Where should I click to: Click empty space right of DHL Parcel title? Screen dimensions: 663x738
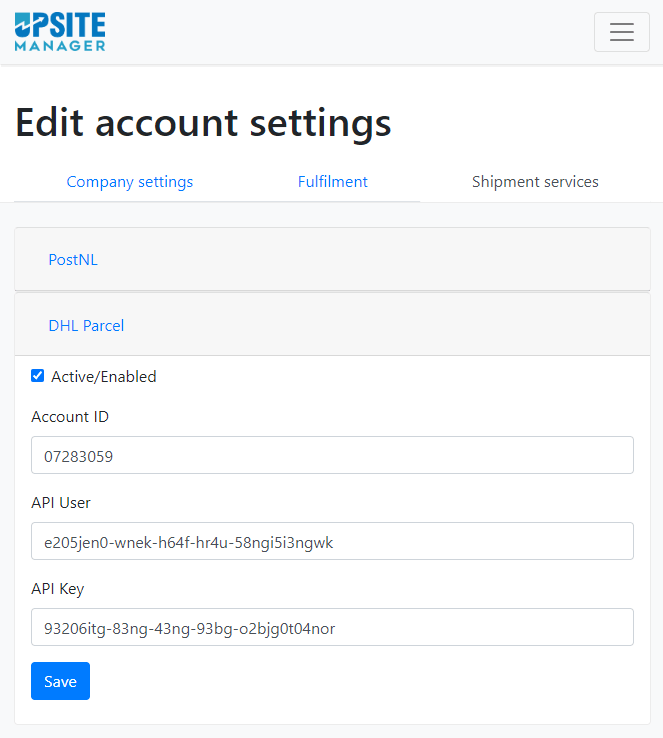pos(386,326)
